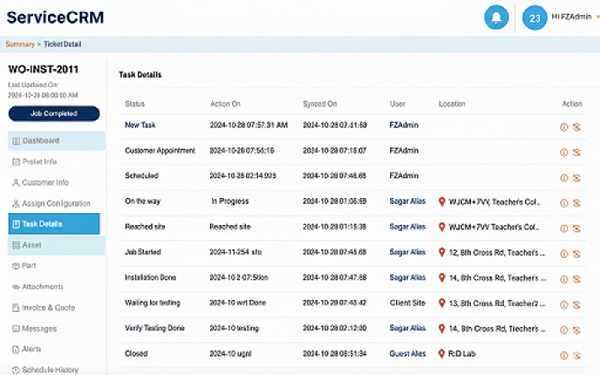Click the Job Completed status button
600x375 pixels.
tap(54, 114)
